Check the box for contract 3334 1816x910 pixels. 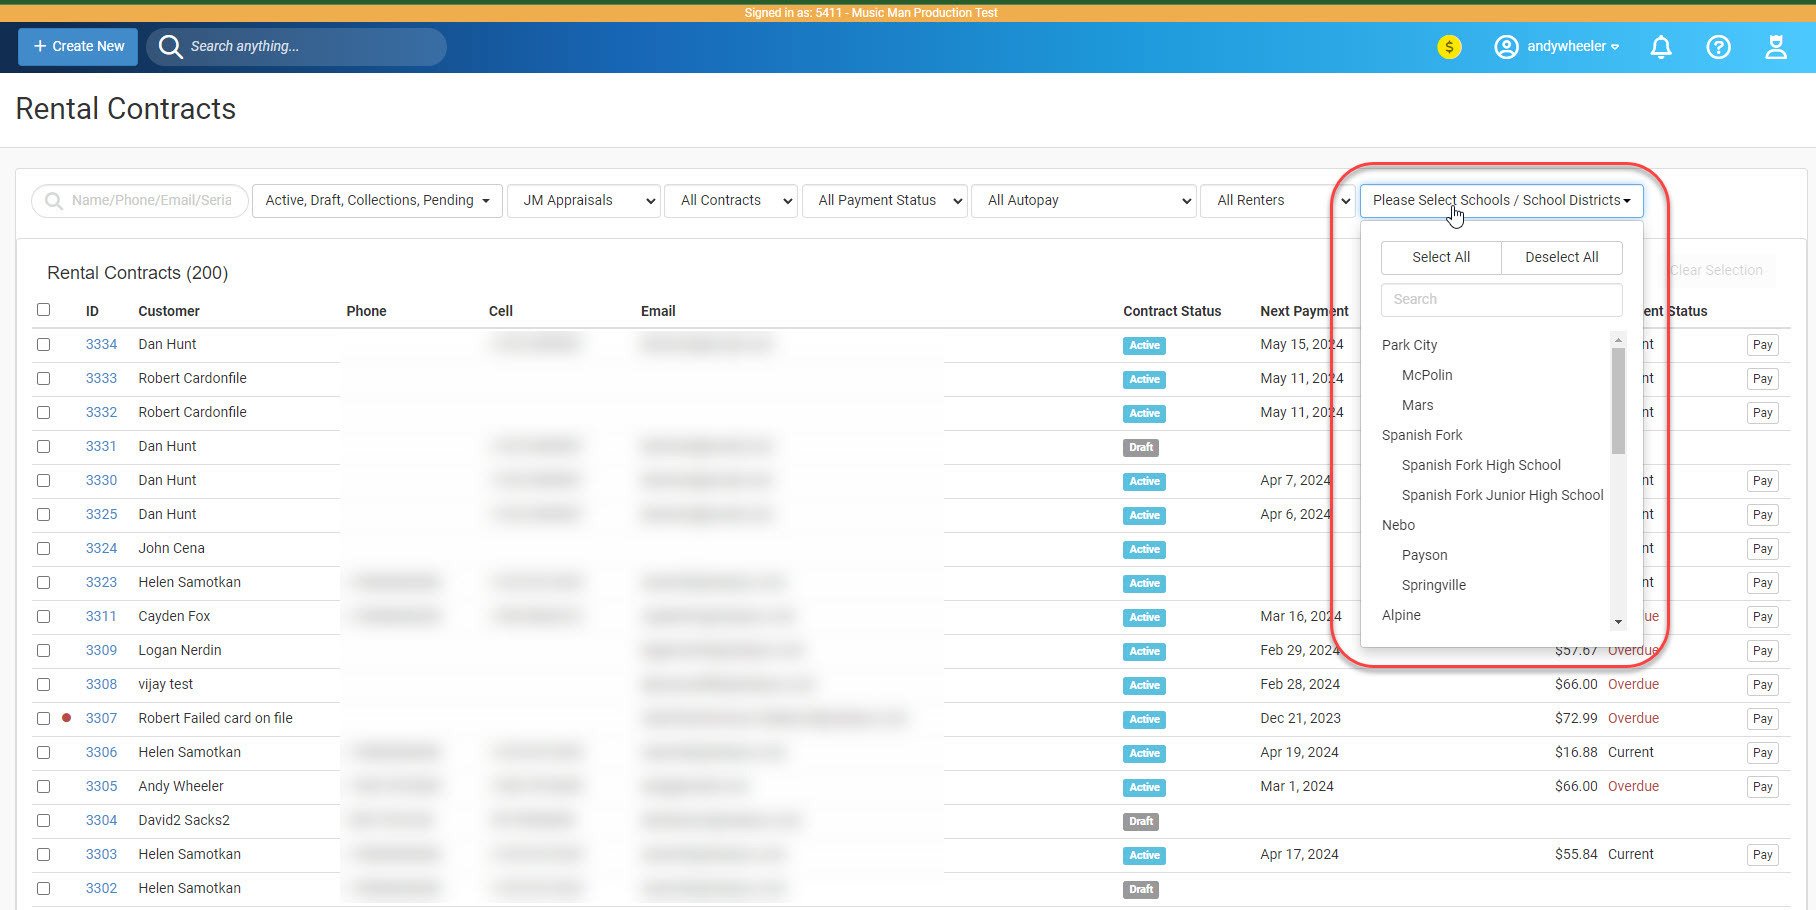coord(43,344)
